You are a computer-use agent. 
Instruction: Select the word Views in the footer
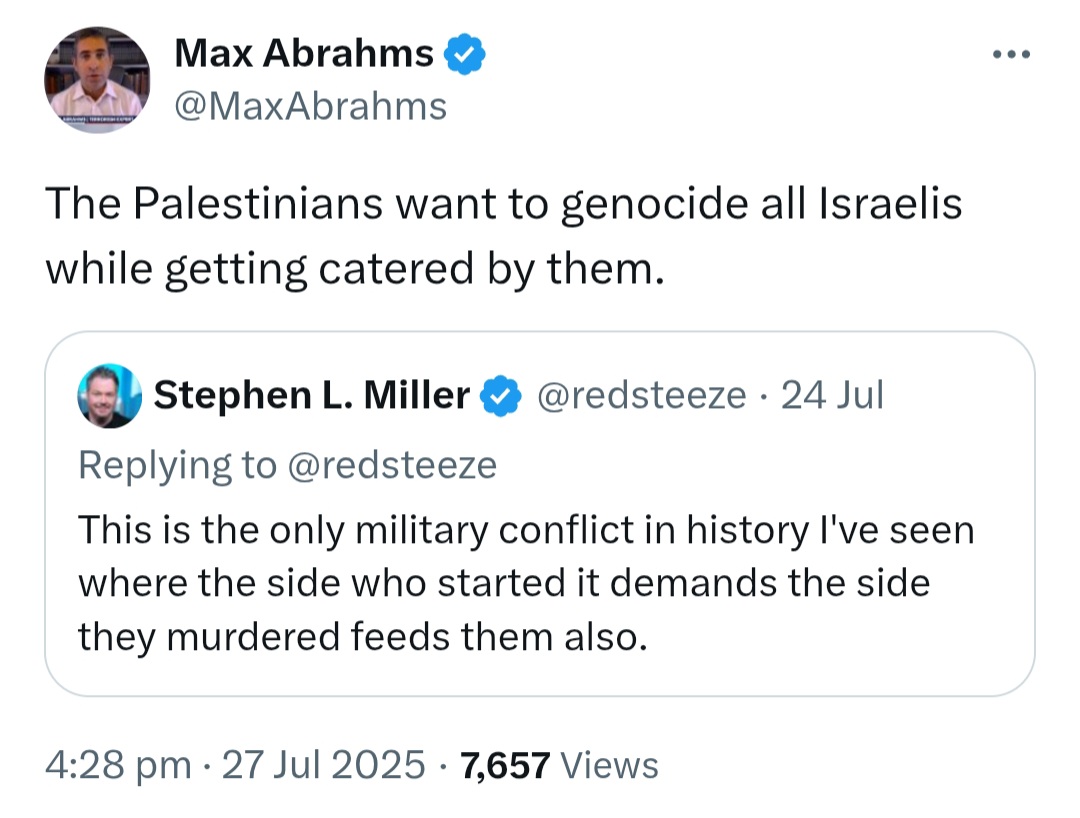coord(610,765)
